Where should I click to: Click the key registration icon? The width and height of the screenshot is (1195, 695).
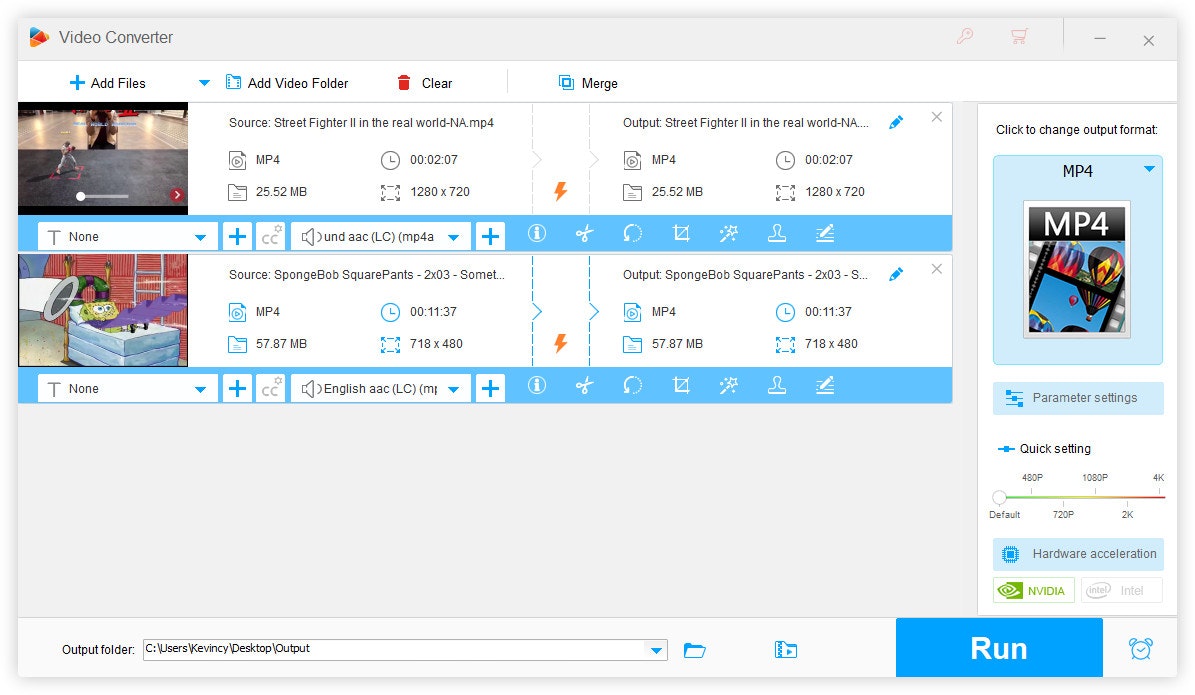[965, 36]
